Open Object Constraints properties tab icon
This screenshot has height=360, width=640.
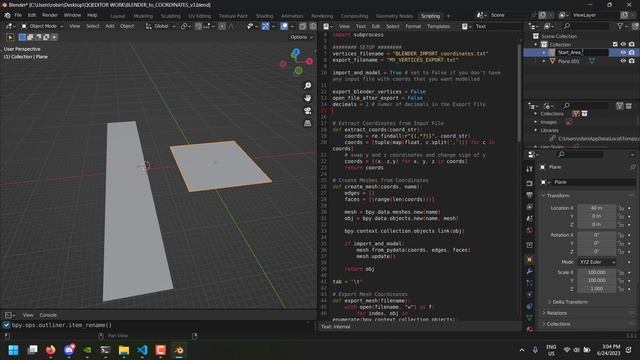pos(529,306)
